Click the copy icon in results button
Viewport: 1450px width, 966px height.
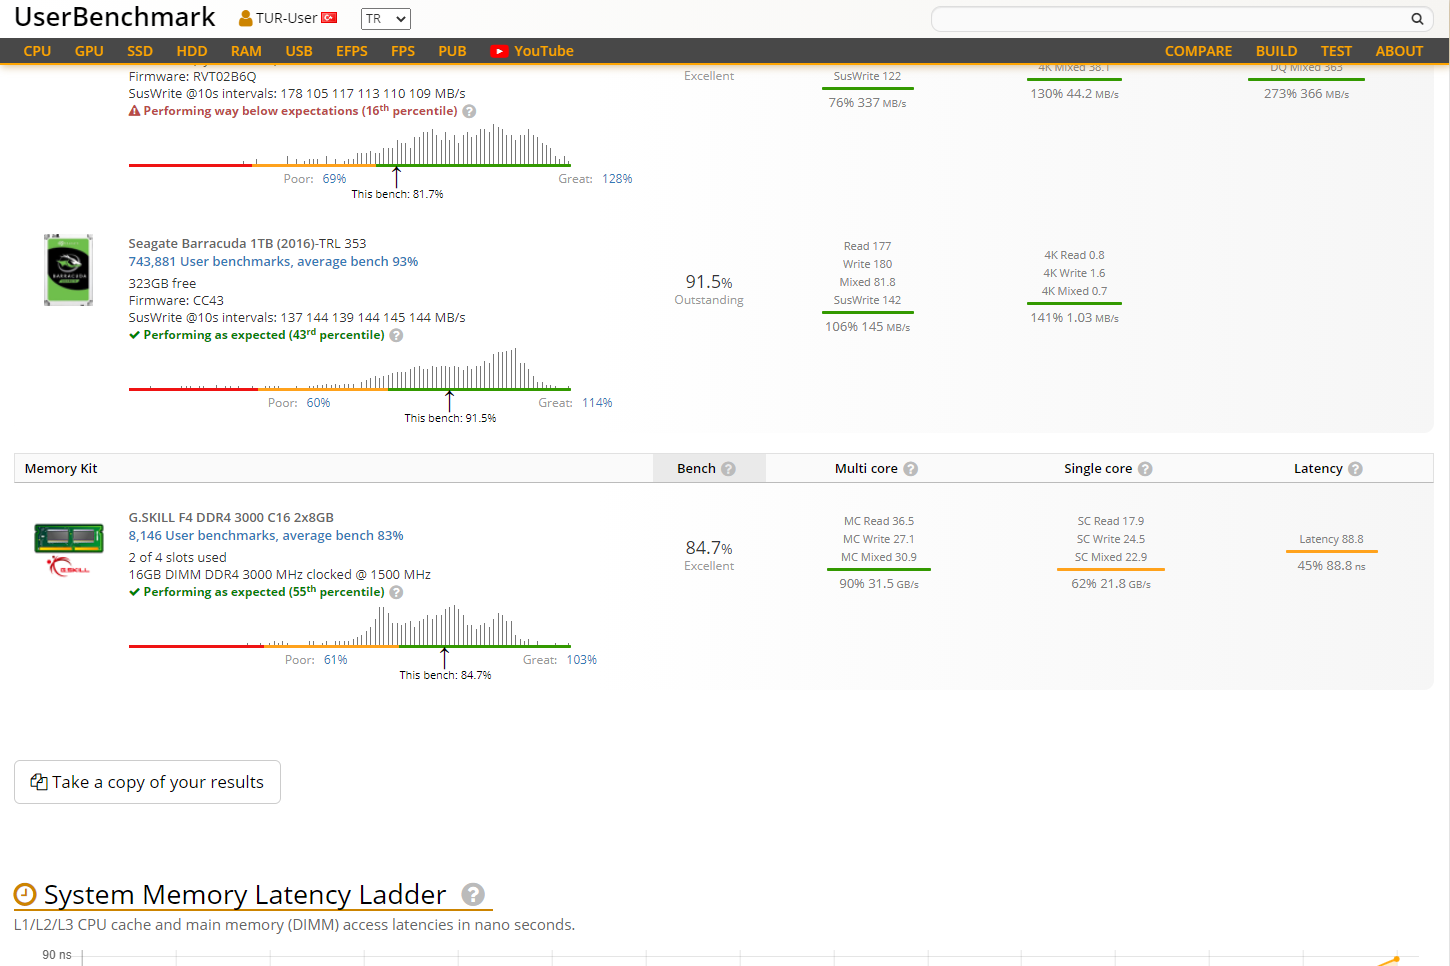(x=39, y=782)
